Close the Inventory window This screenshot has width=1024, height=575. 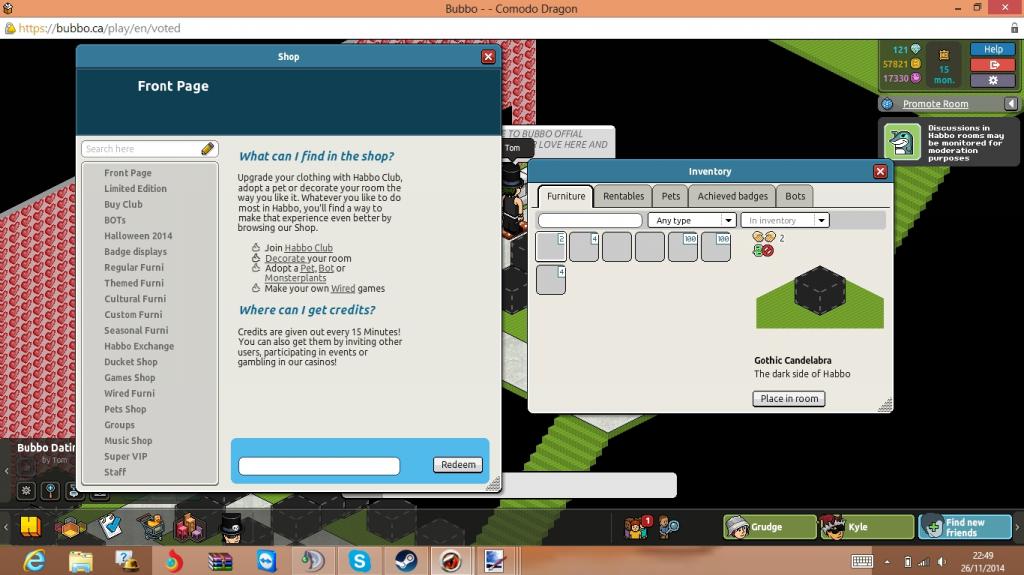(880, 171)
